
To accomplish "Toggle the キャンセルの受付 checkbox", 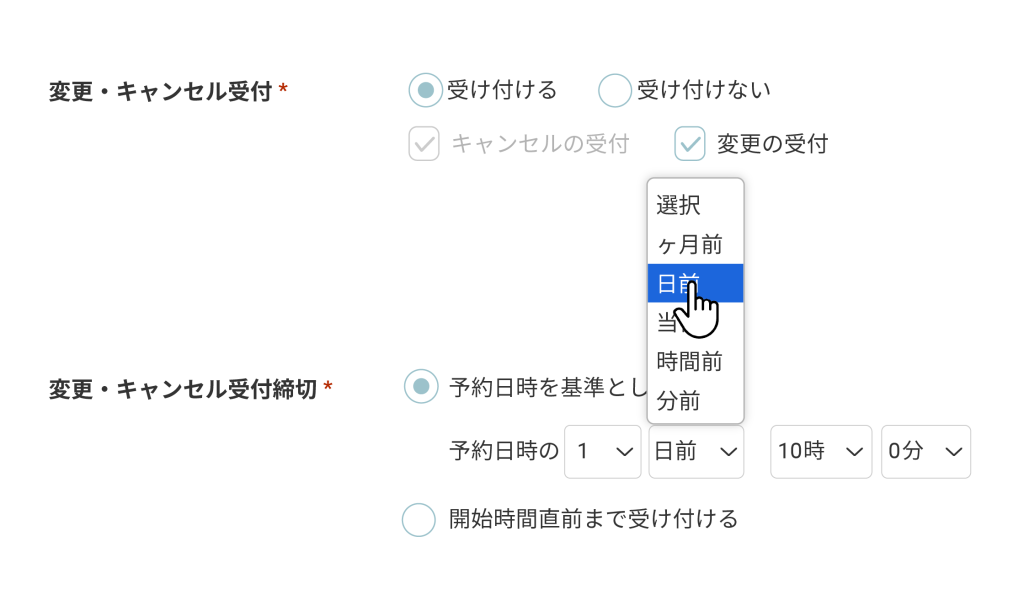I will pos(424,144).
